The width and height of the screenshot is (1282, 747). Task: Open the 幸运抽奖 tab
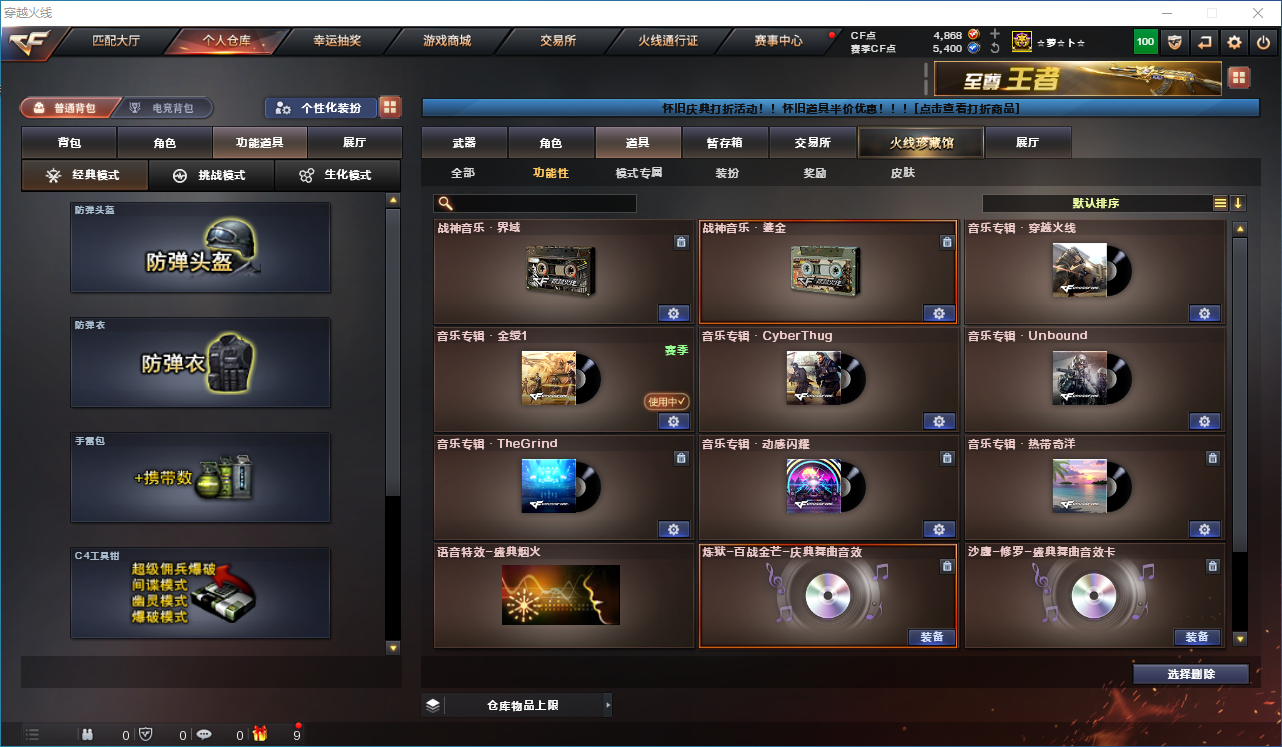click(337, 41)
